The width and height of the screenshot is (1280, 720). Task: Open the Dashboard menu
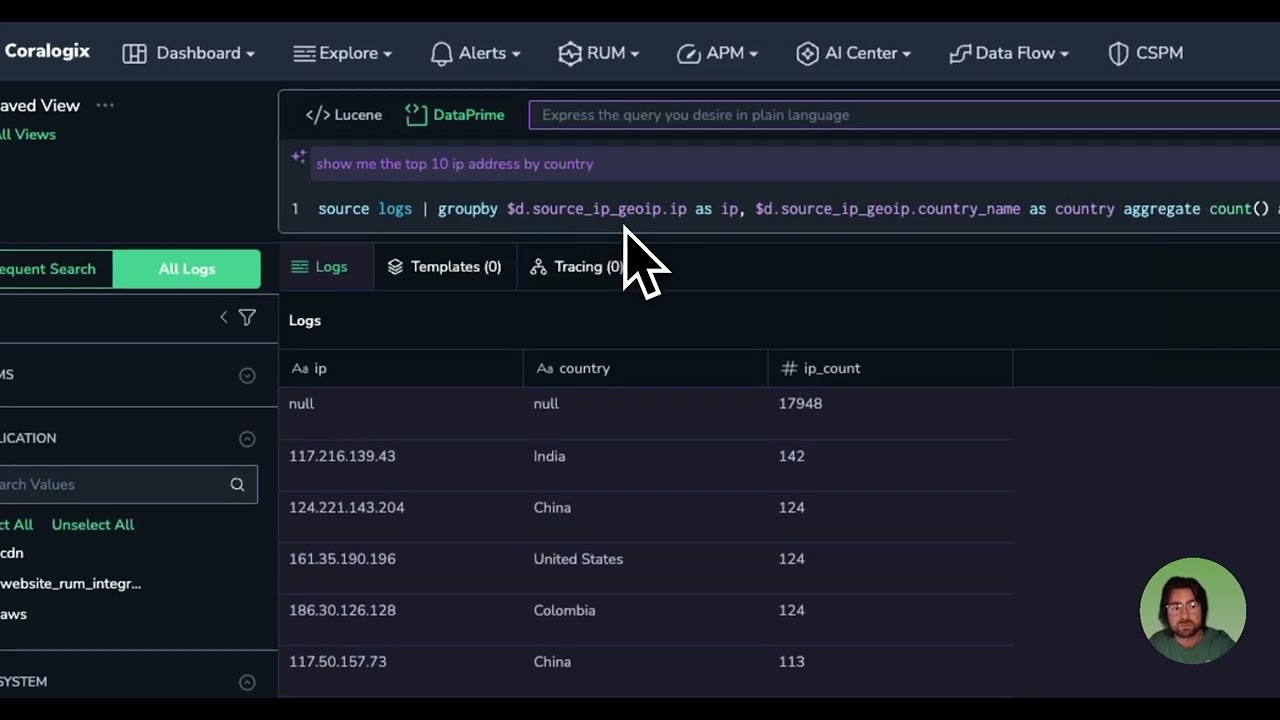coord(188,53)
